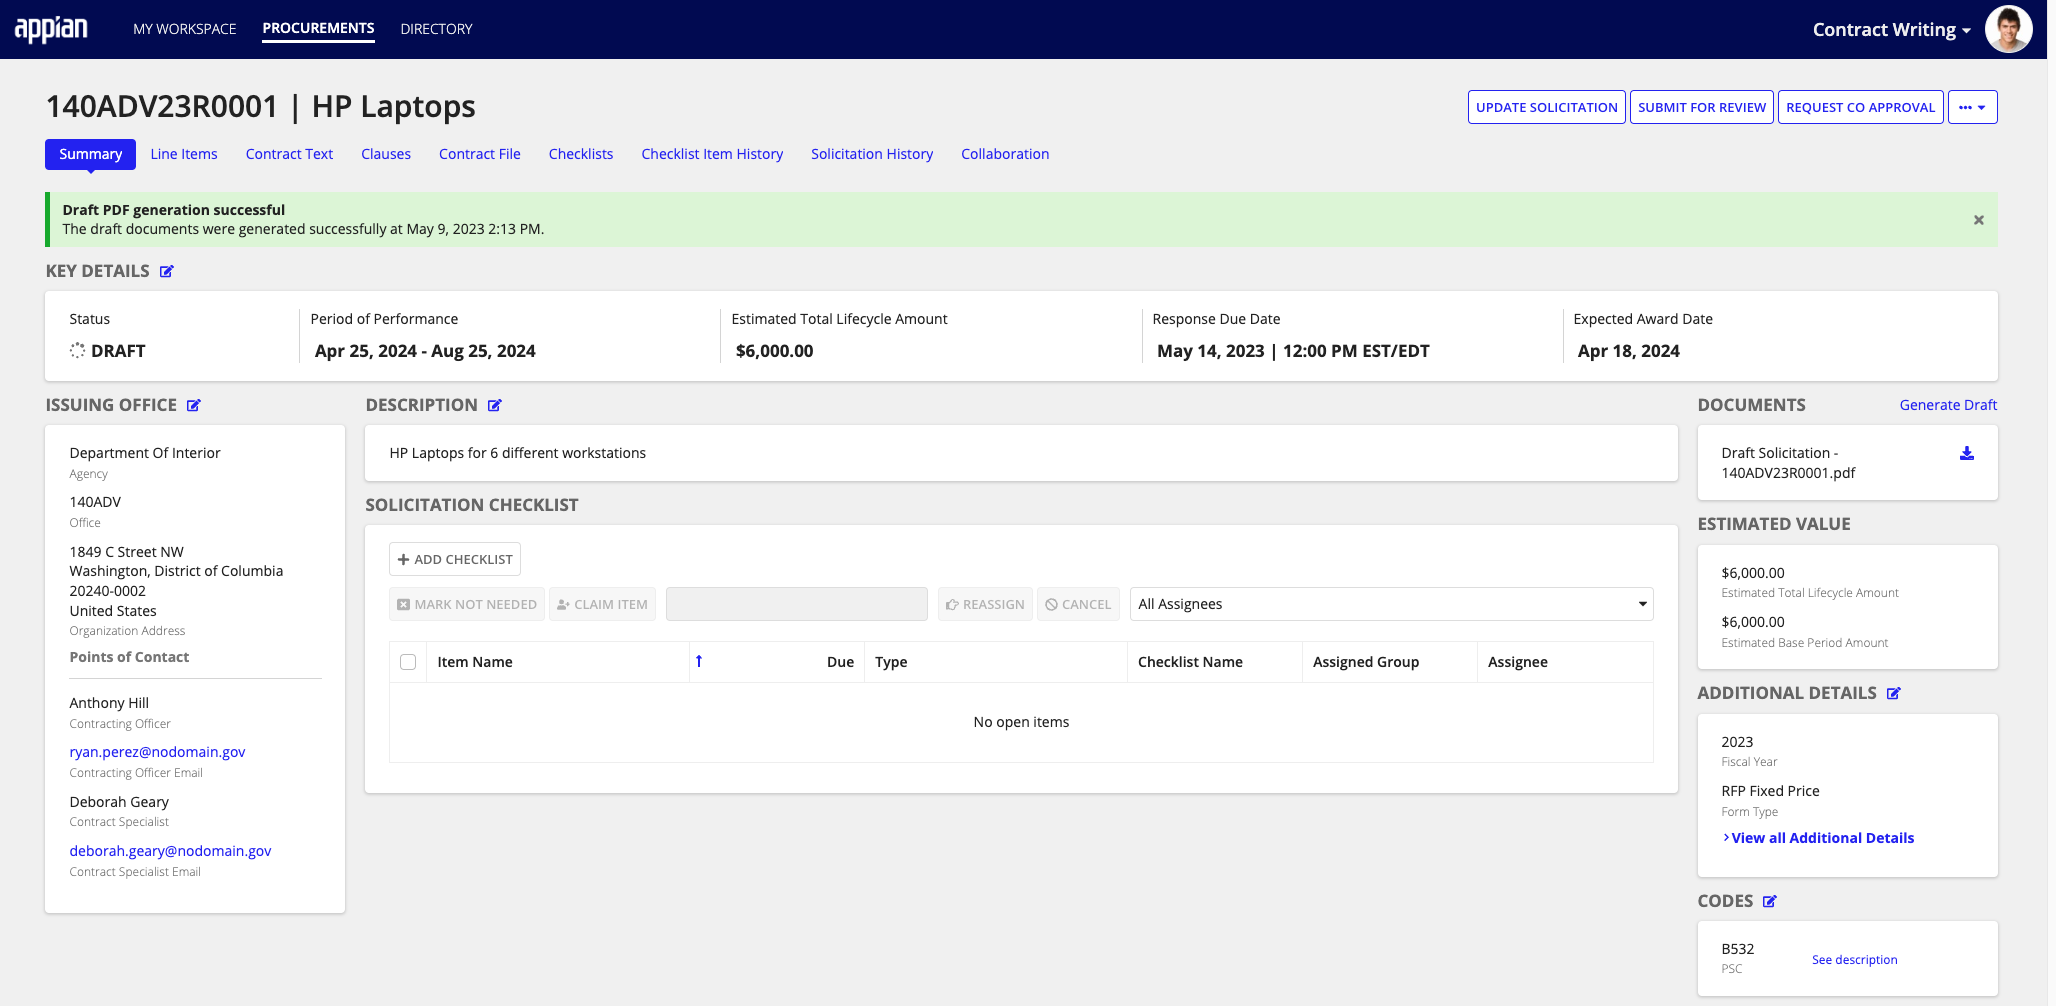Click Cancel button in checklist toolbar
The width and height of the screenshot is (2056, 1006).
coord(1078,604)
